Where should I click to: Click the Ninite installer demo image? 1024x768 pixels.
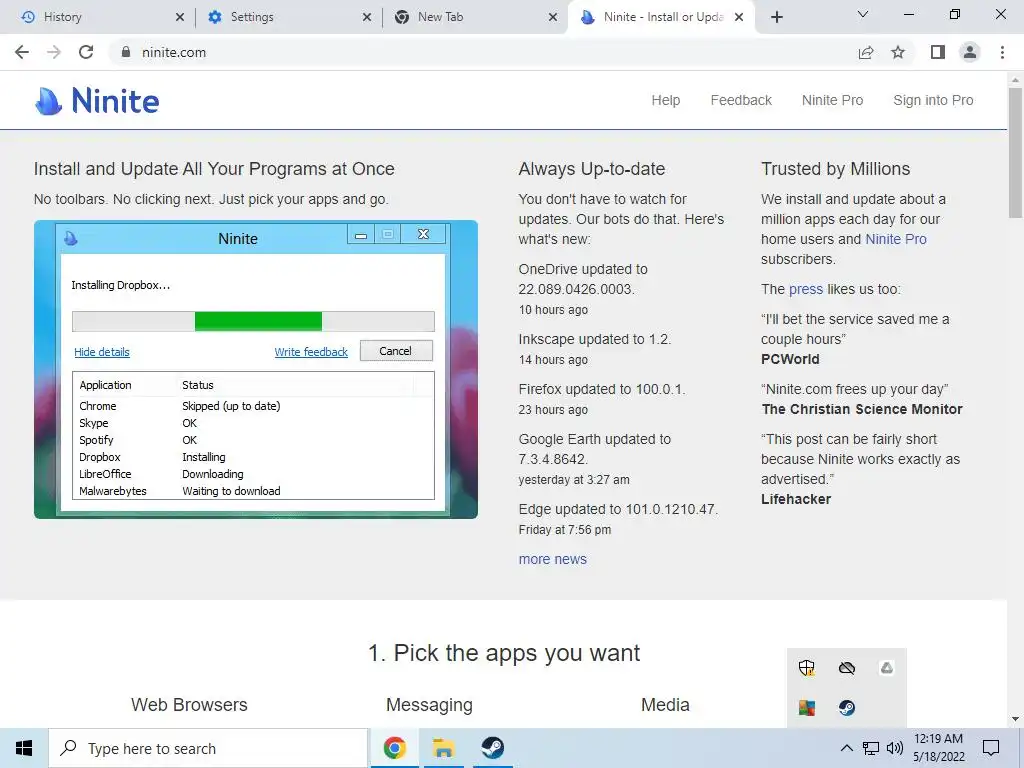click(x=256, y=370)
